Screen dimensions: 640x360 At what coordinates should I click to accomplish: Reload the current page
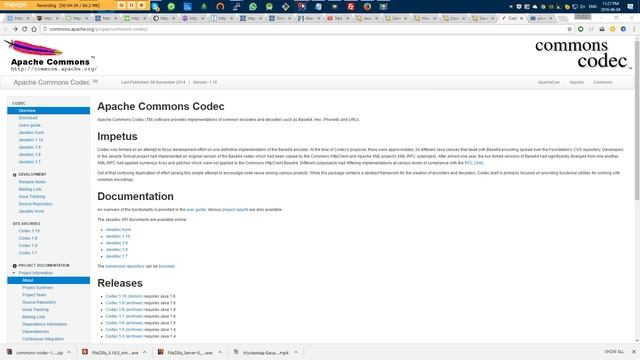(x=24, y=29)
